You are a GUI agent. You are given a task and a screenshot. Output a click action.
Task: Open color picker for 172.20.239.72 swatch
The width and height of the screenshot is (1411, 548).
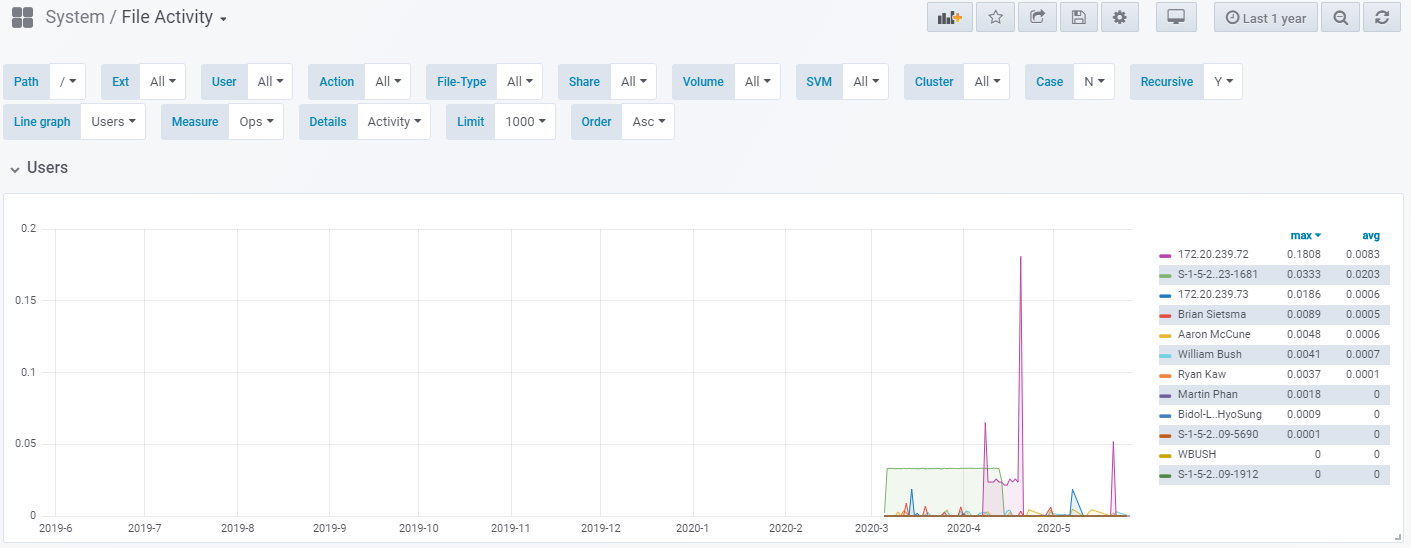pyautogui.click(x=1165, y=256)
